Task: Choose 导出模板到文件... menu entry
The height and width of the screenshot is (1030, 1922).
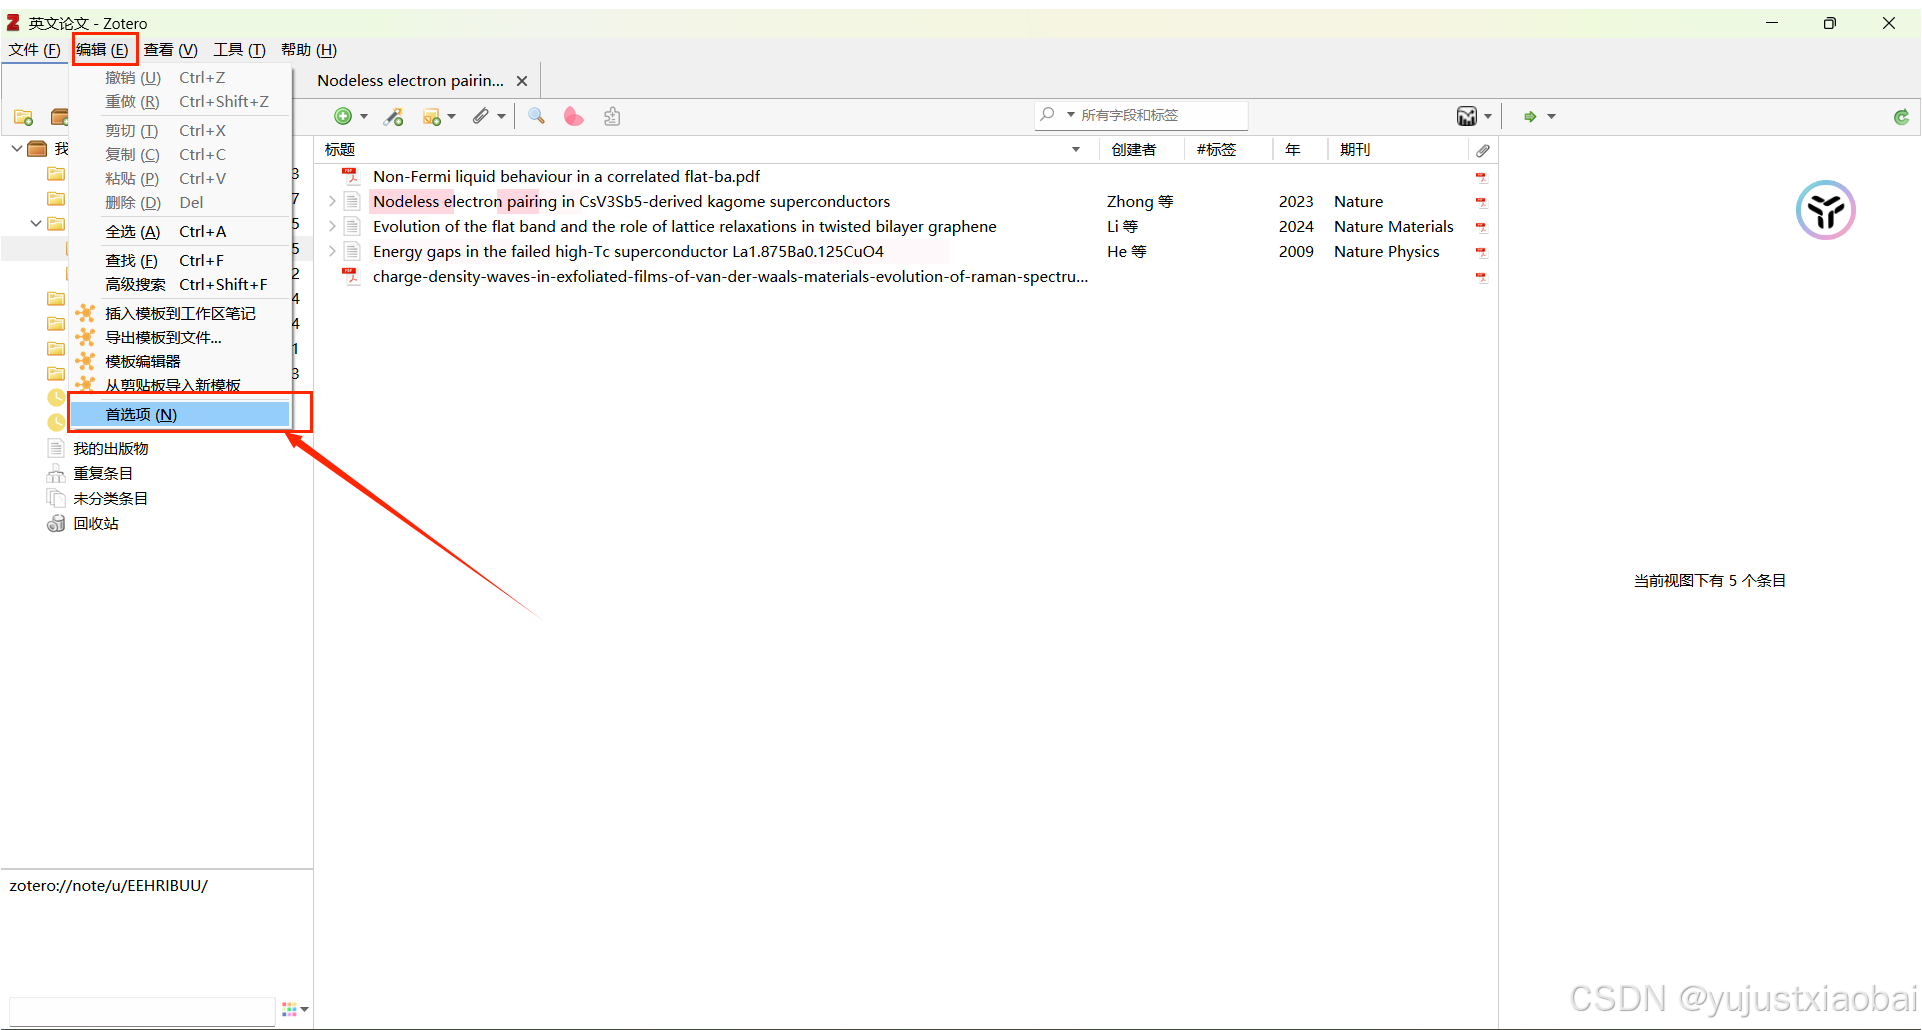Action: point(180,337)
